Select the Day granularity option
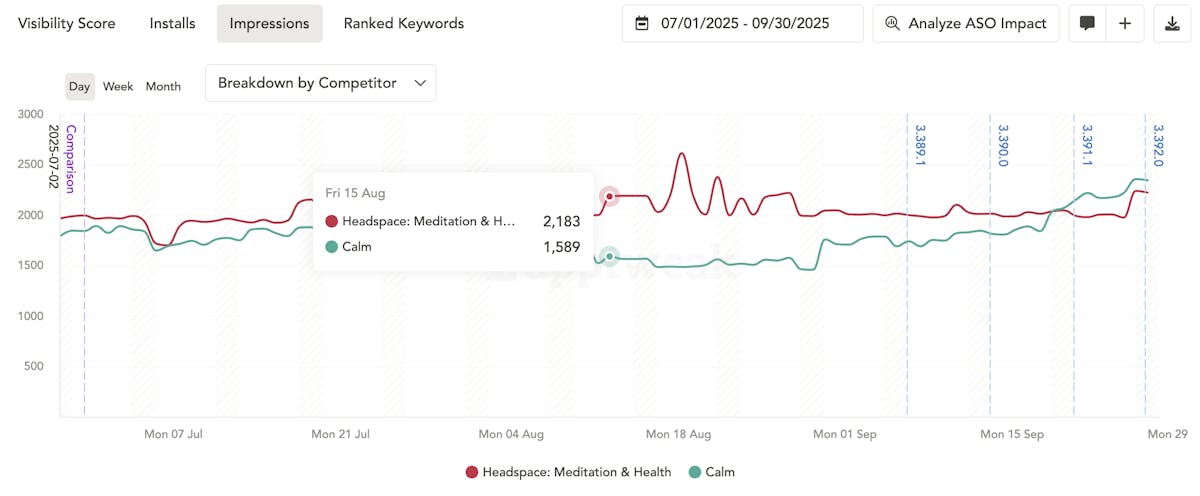 click(80, 86)
